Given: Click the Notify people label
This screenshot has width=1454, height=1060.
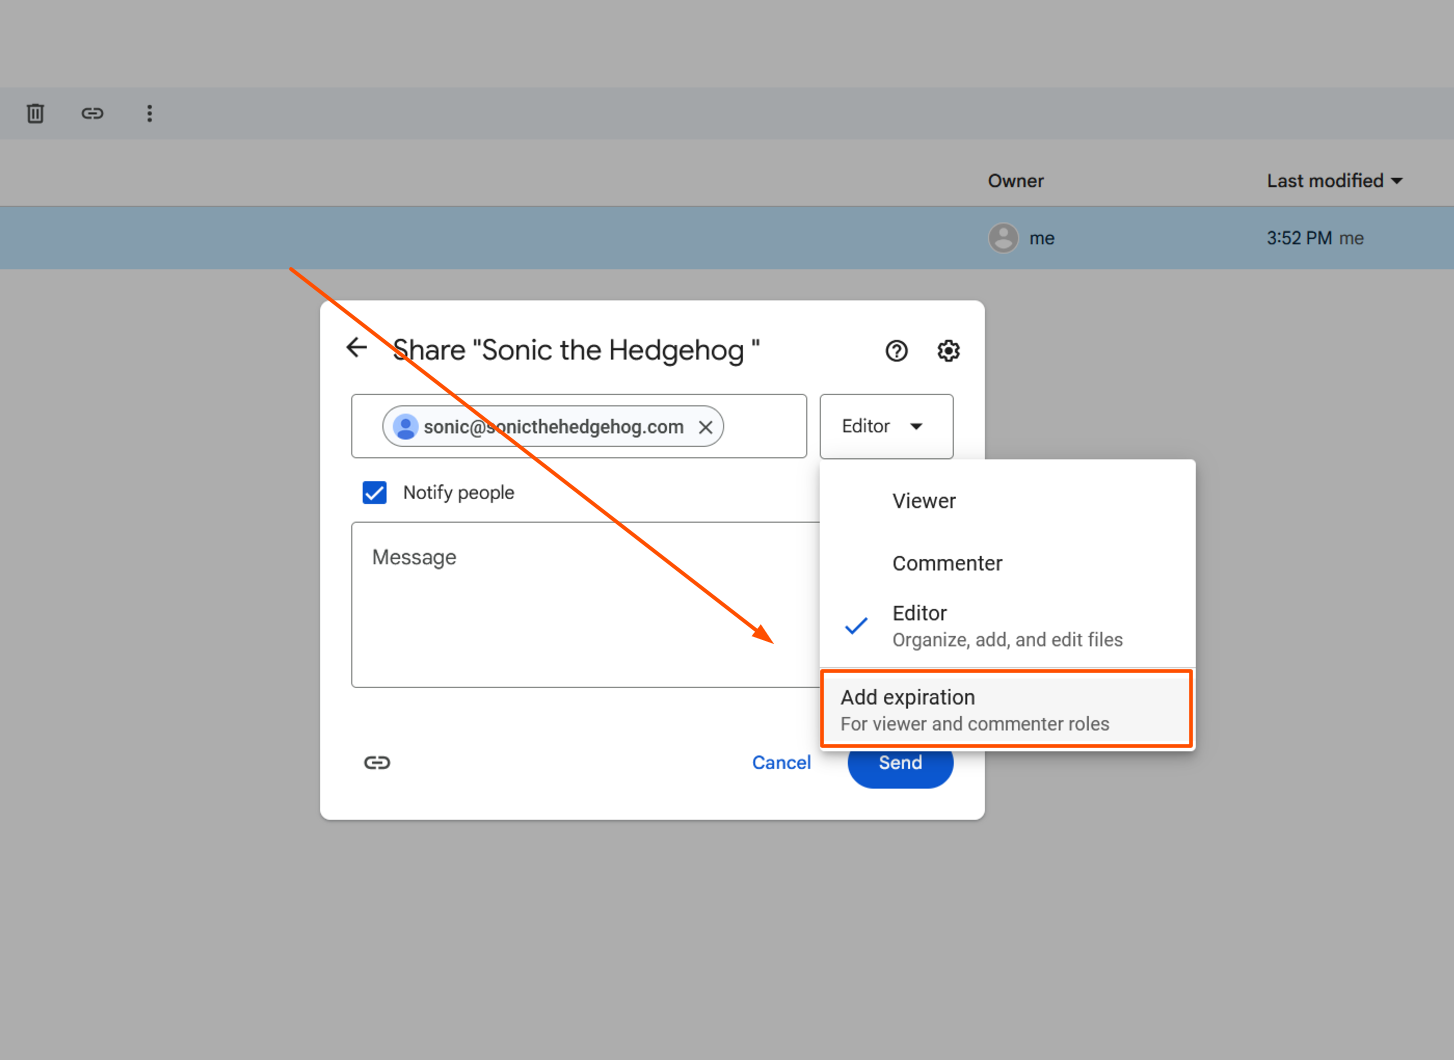Looking at the screenshot, I should coord(458,493).
